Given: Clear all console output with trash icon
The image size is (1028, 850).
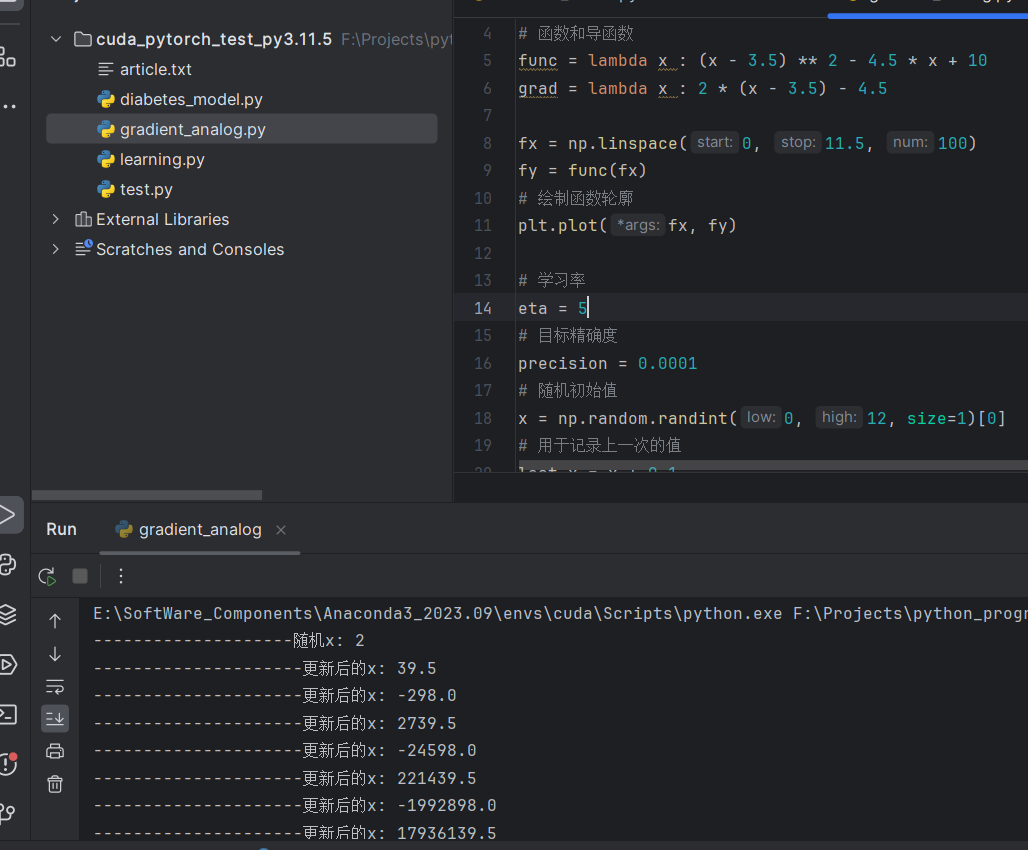Looking at the screenshot, I should pos(55,784).
